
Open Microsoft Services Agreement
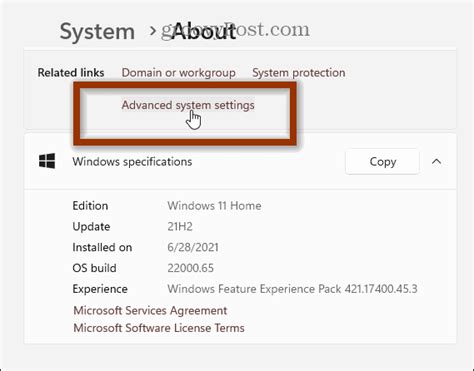[x=150, y=310]
